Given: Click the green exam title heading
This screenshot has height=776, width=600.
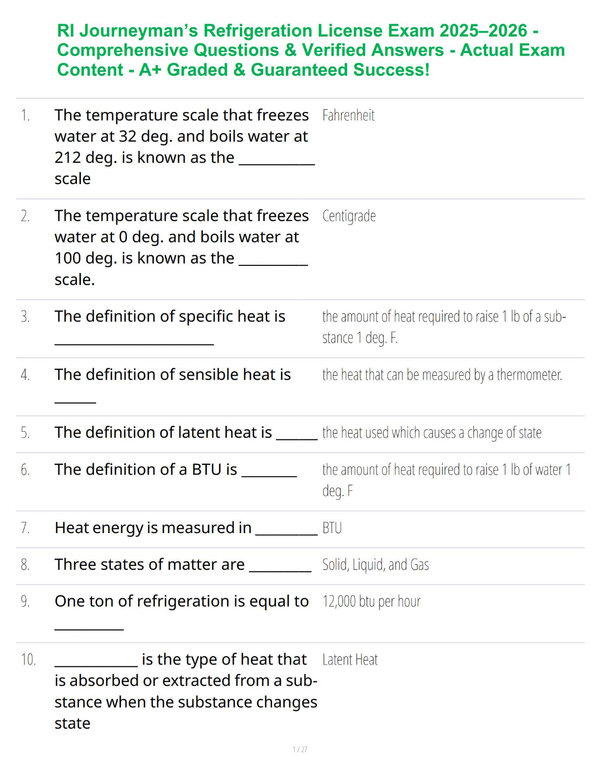Looking at the screenshot, I should click(311, 50).
